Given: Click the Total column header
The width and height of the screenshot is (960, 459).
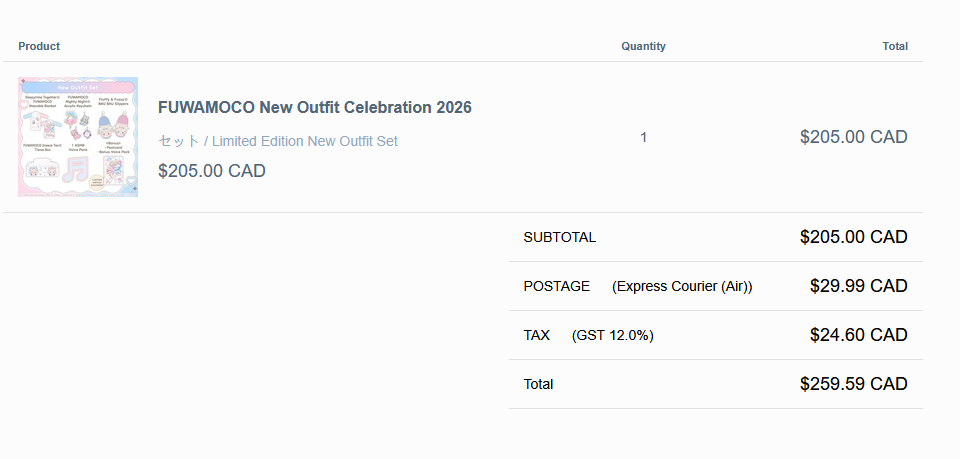Looking at the screenshot, I should pos(895,46).
